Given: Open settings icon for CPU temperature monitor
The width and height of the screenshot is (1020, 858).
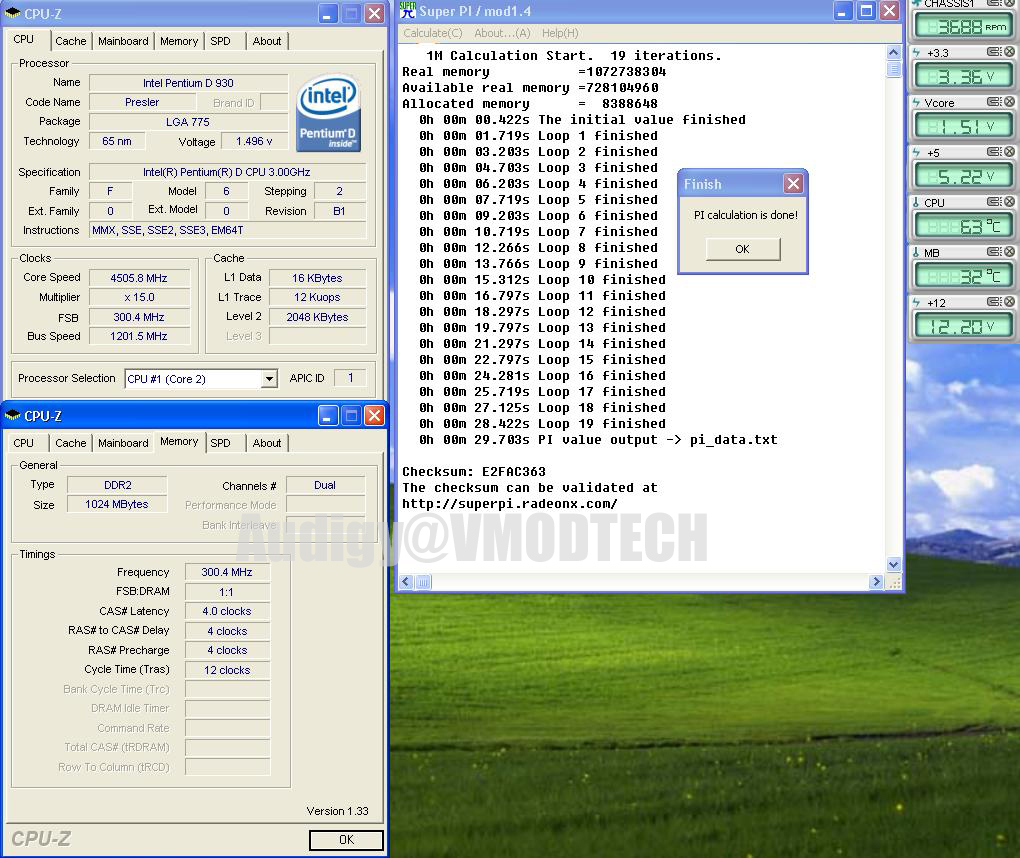Looking at the screenshot, I should point(994,202).
